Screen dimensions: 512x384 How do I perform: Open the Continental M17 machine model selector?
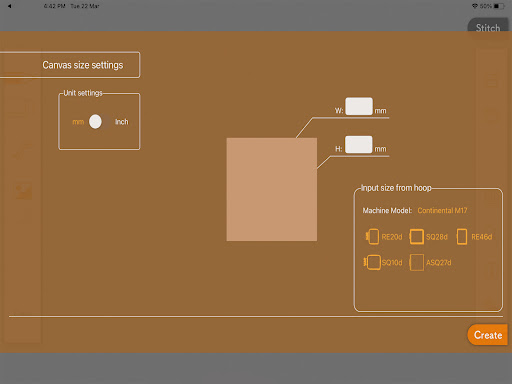click(x=442, y=210)
